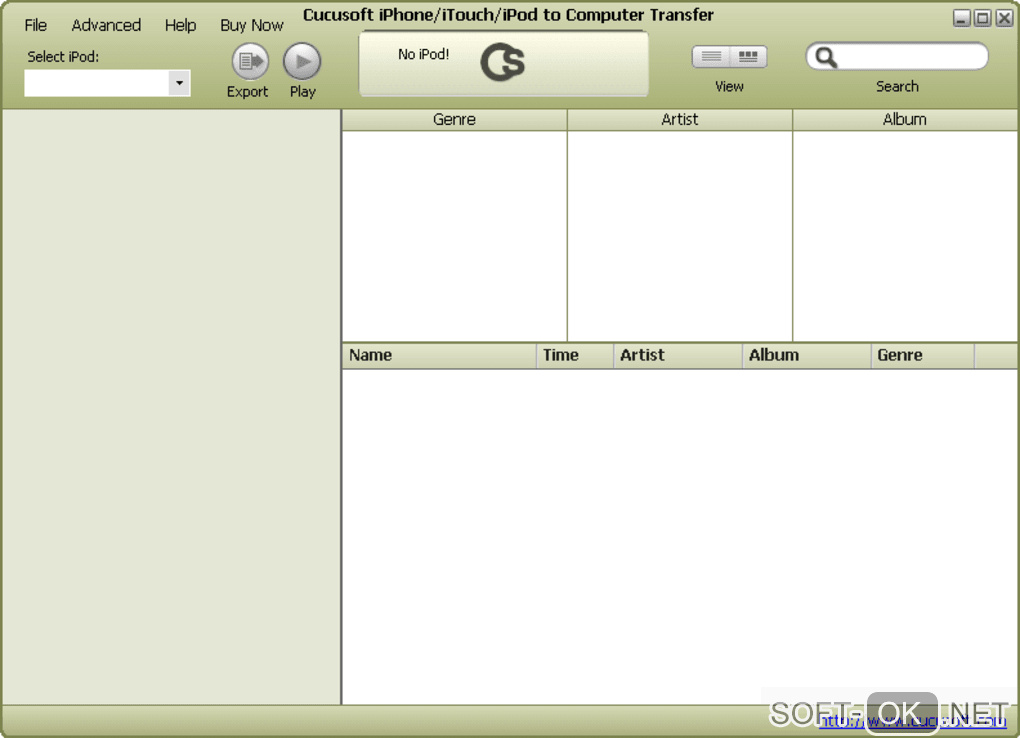This screenshot has width=1020, height=738.
Task: Switch to grid view icon
Action: [x=748, y=57]
